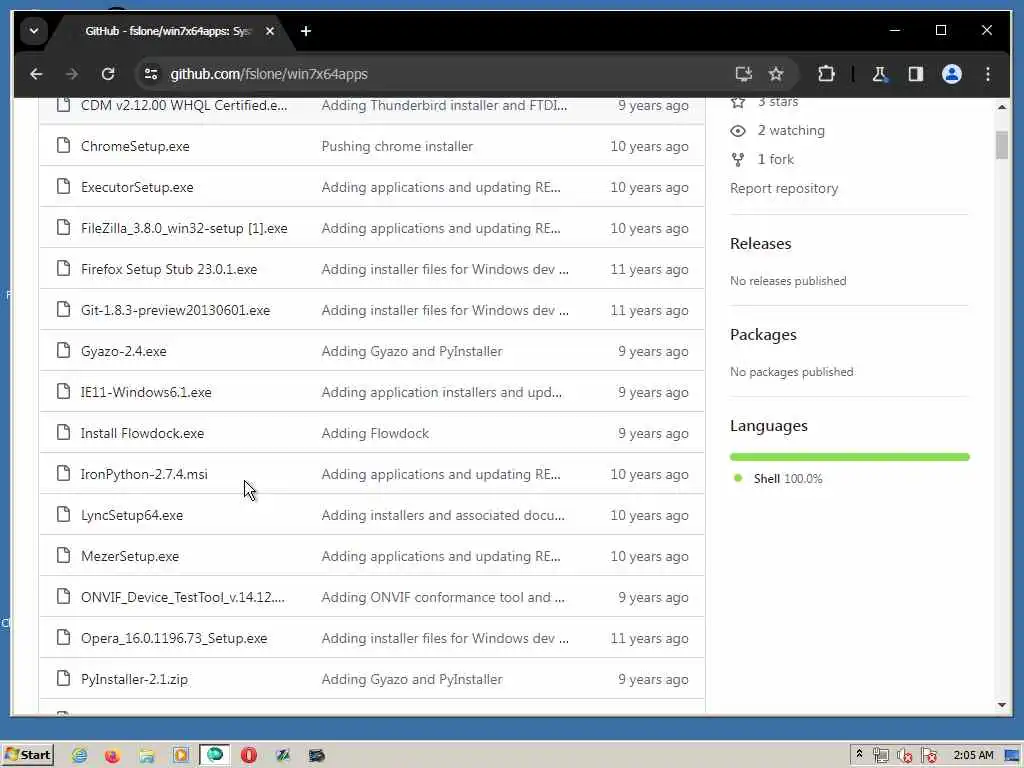Screen dimensions: 1024x768
Task: Open the Packages heading link
Action: pyautogui.click(x=763, y=334)
